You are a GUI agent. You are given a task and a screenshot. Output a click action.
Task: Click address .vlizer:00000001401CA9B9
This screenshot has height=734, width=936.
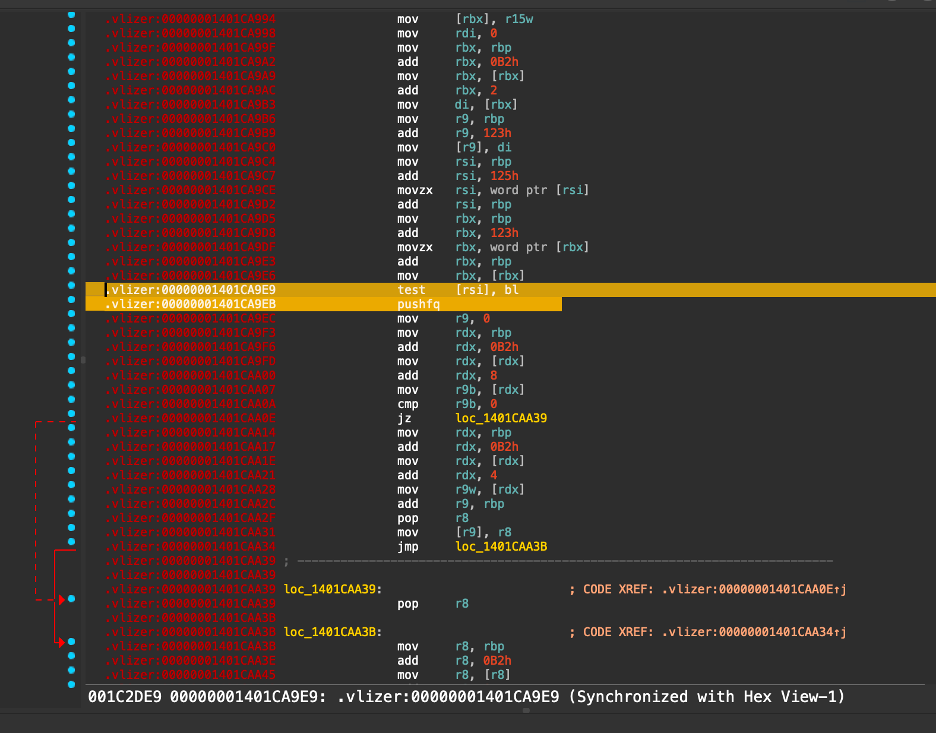pyautogui.click(x=190, y=133)
